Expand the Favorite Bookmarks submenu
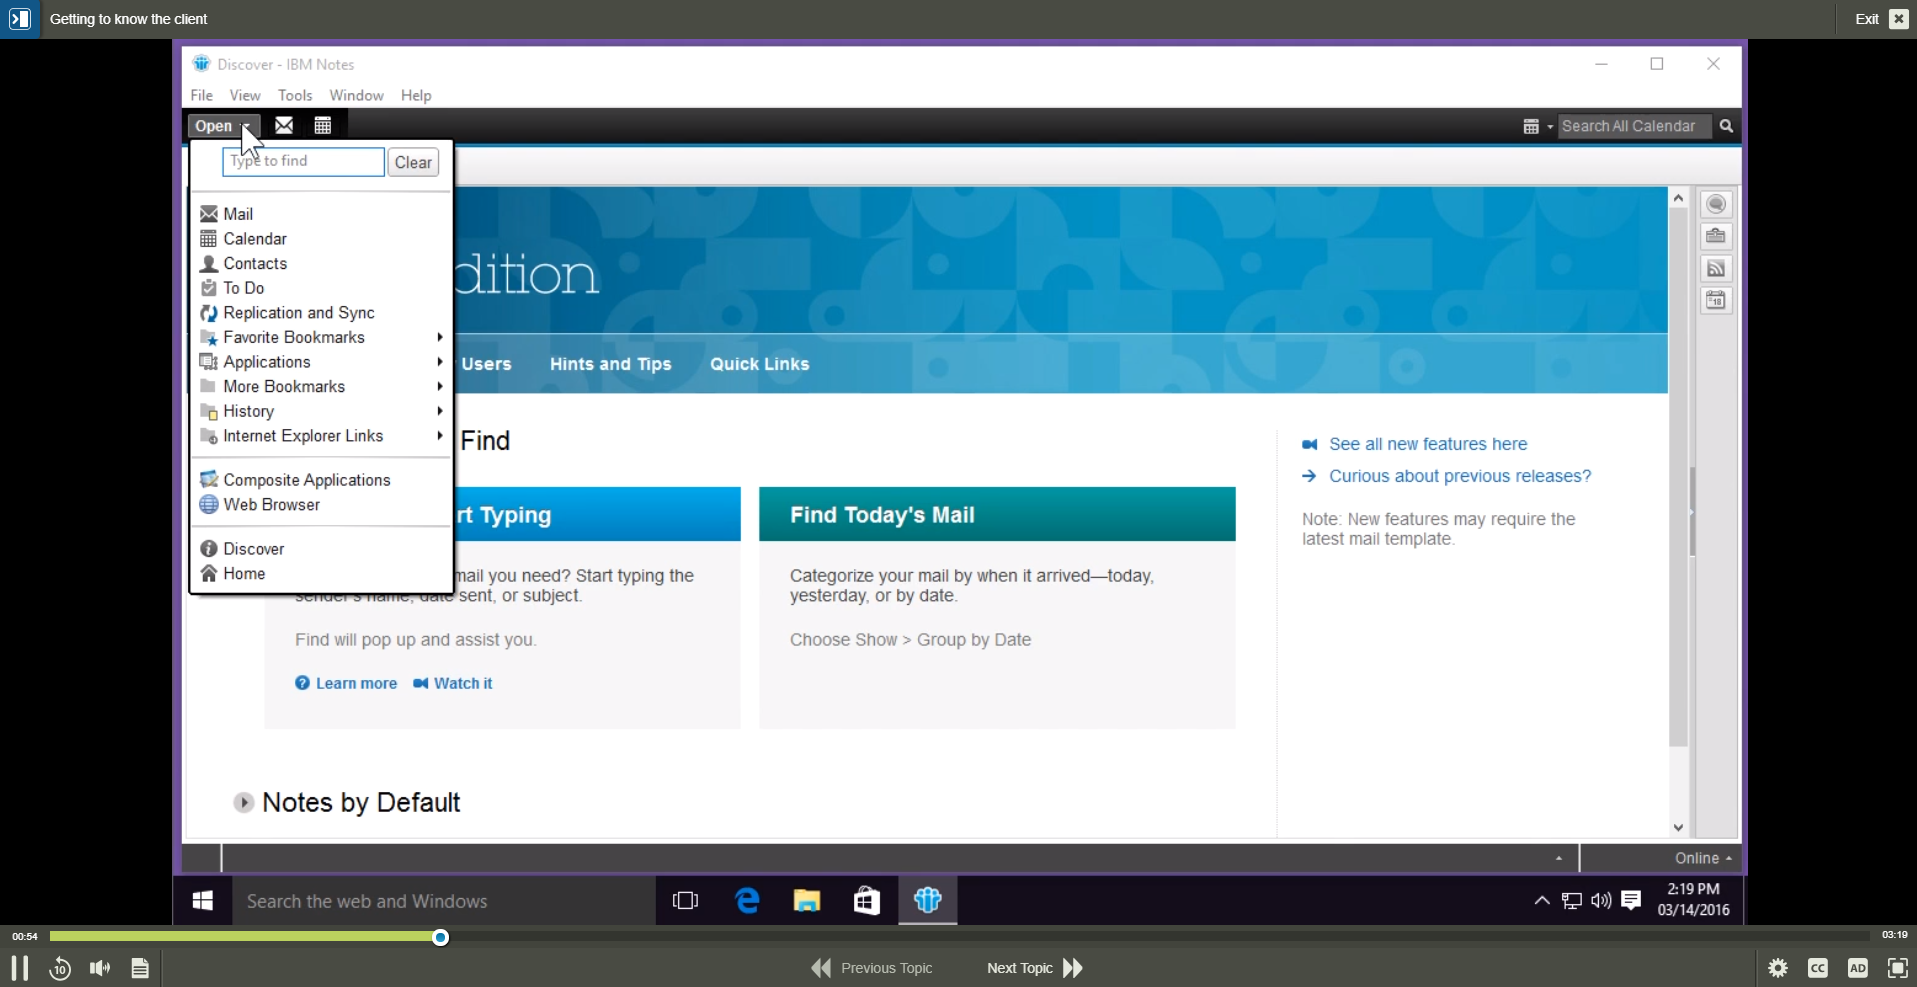This screenshot has height=987, width=1917. [292, 337]
